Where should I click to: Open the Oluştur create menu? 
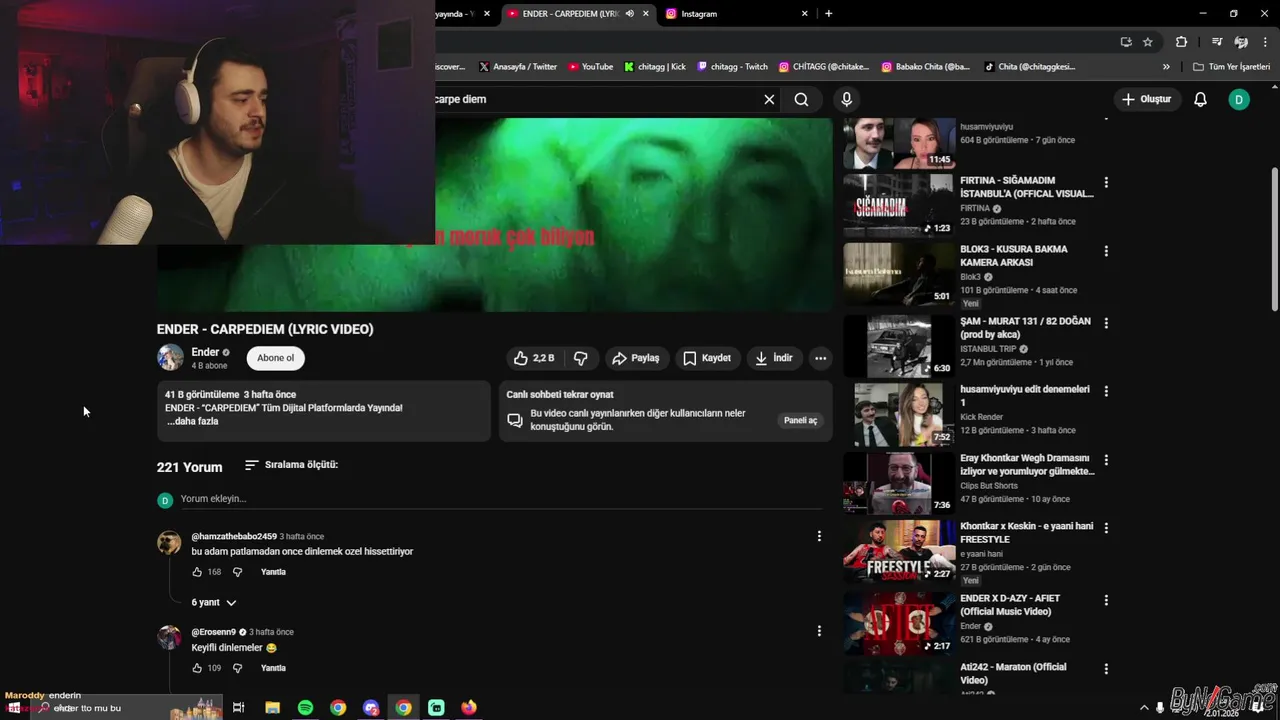tap(1146, 99)
